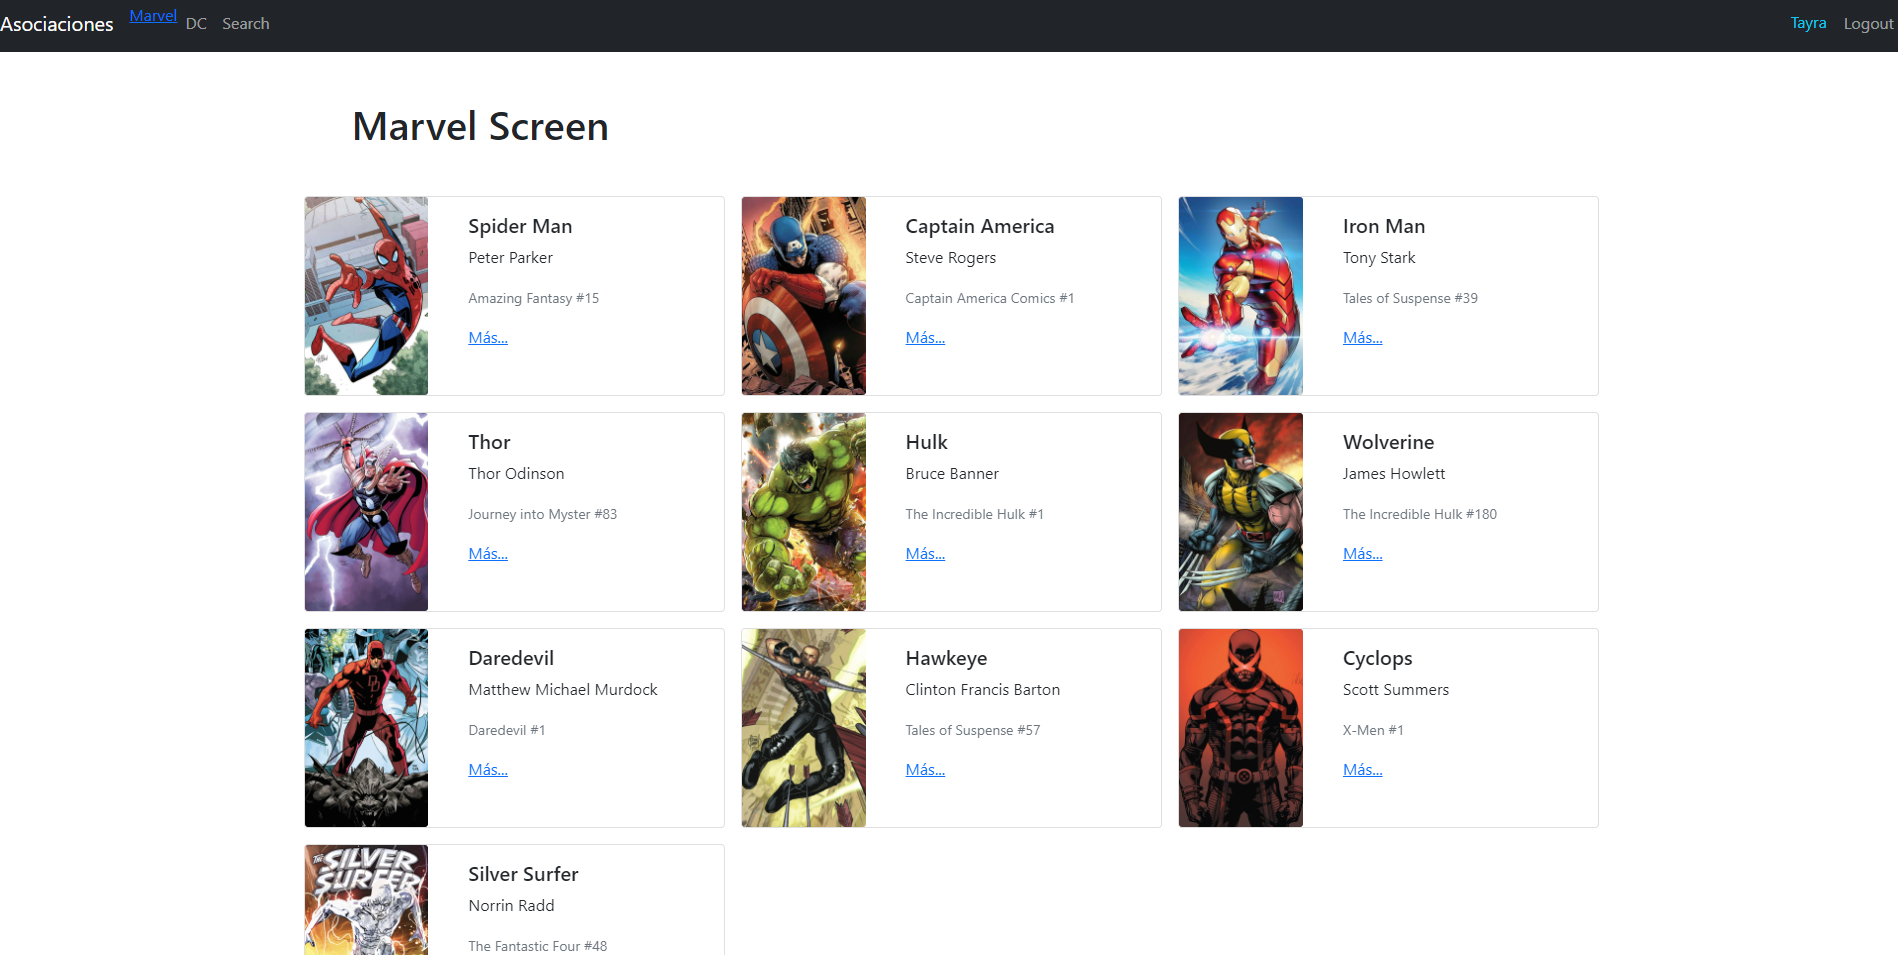The height and width of the screenshot is (955, 1898).
Task: Click the Thor Odinson alter ego text
Action: pyautogui.click(x=516, y=474)
